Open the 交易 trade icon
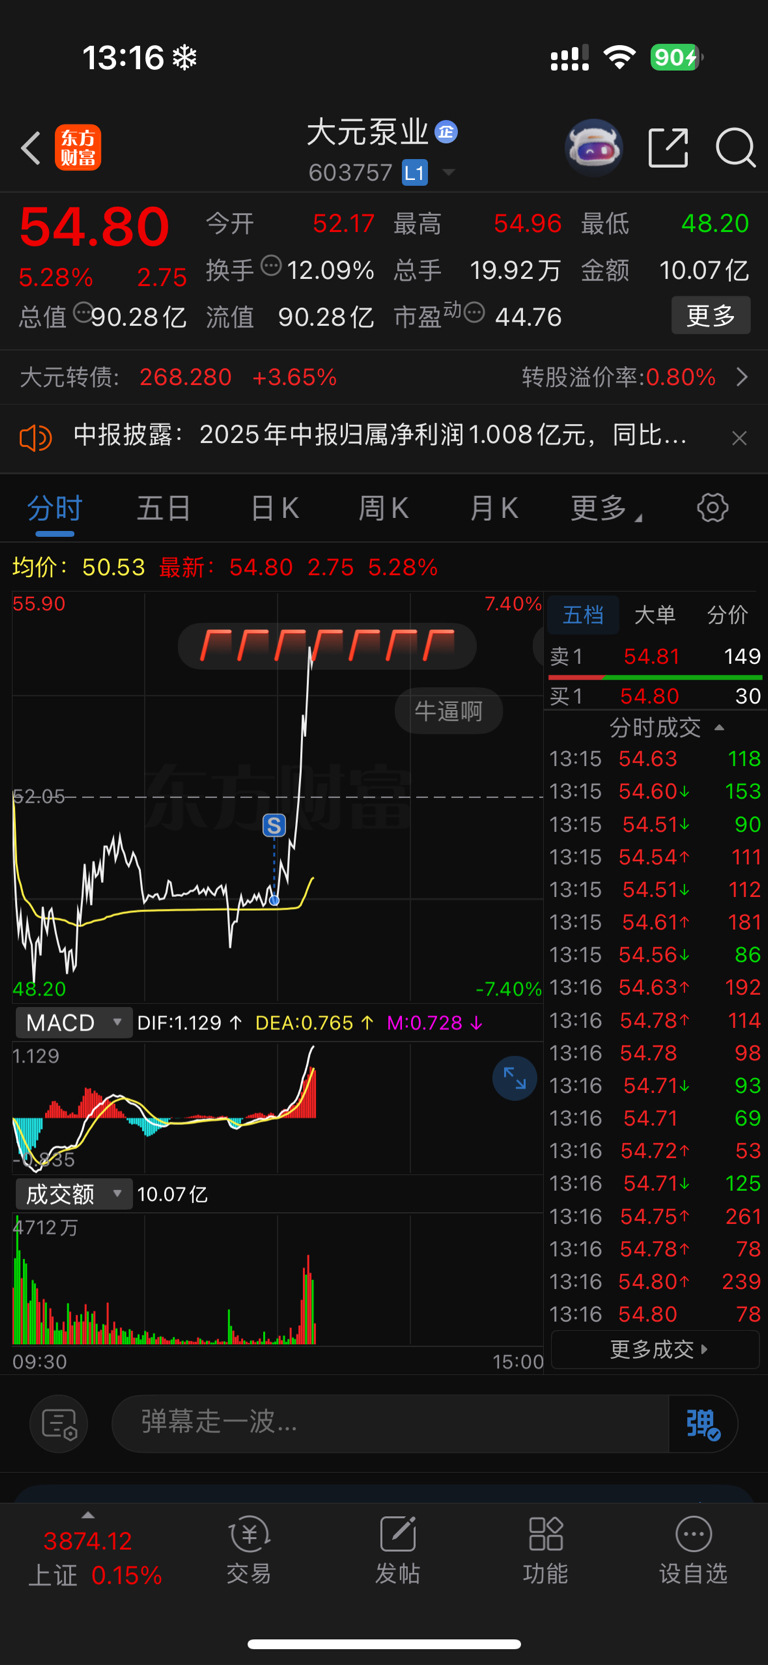 [x=249, y=1550]
